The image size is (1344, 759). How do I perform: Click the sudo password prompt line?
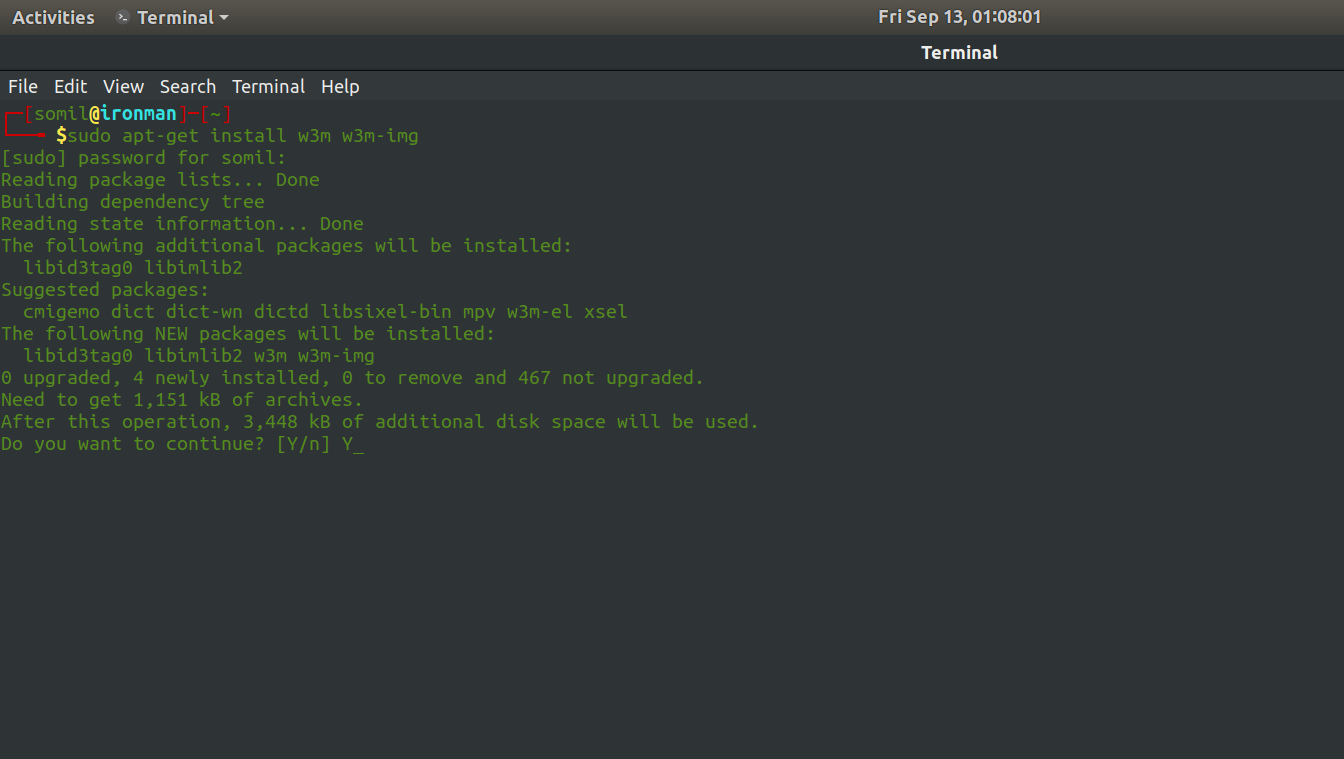(143, 158)
